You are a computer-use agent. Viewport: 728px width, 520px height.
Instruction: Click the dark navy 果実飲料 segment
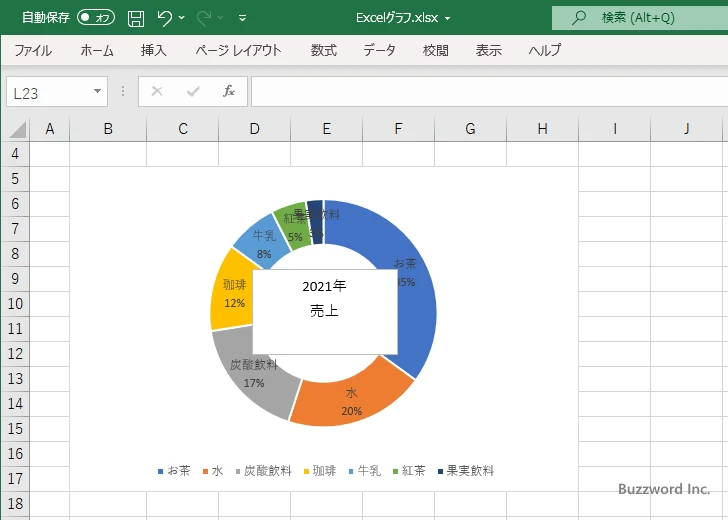(315, 222)
